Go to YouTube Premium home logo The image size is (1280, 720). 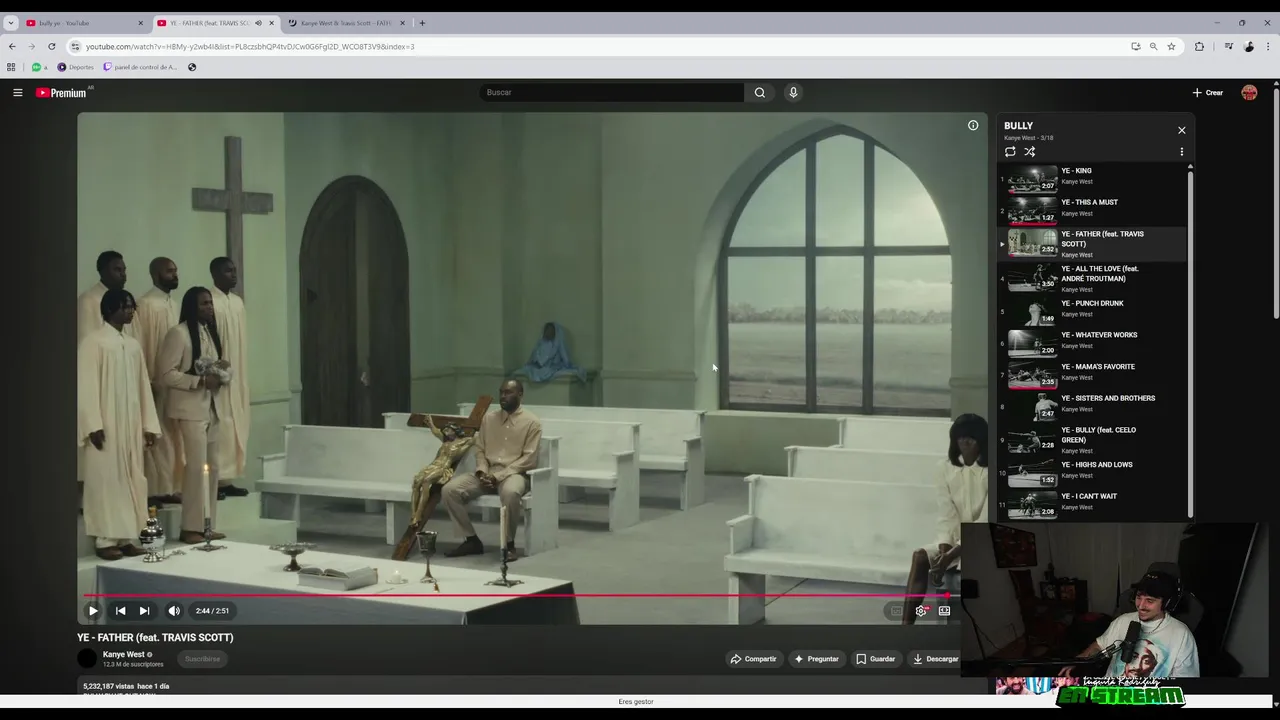[x=62, y=93]
